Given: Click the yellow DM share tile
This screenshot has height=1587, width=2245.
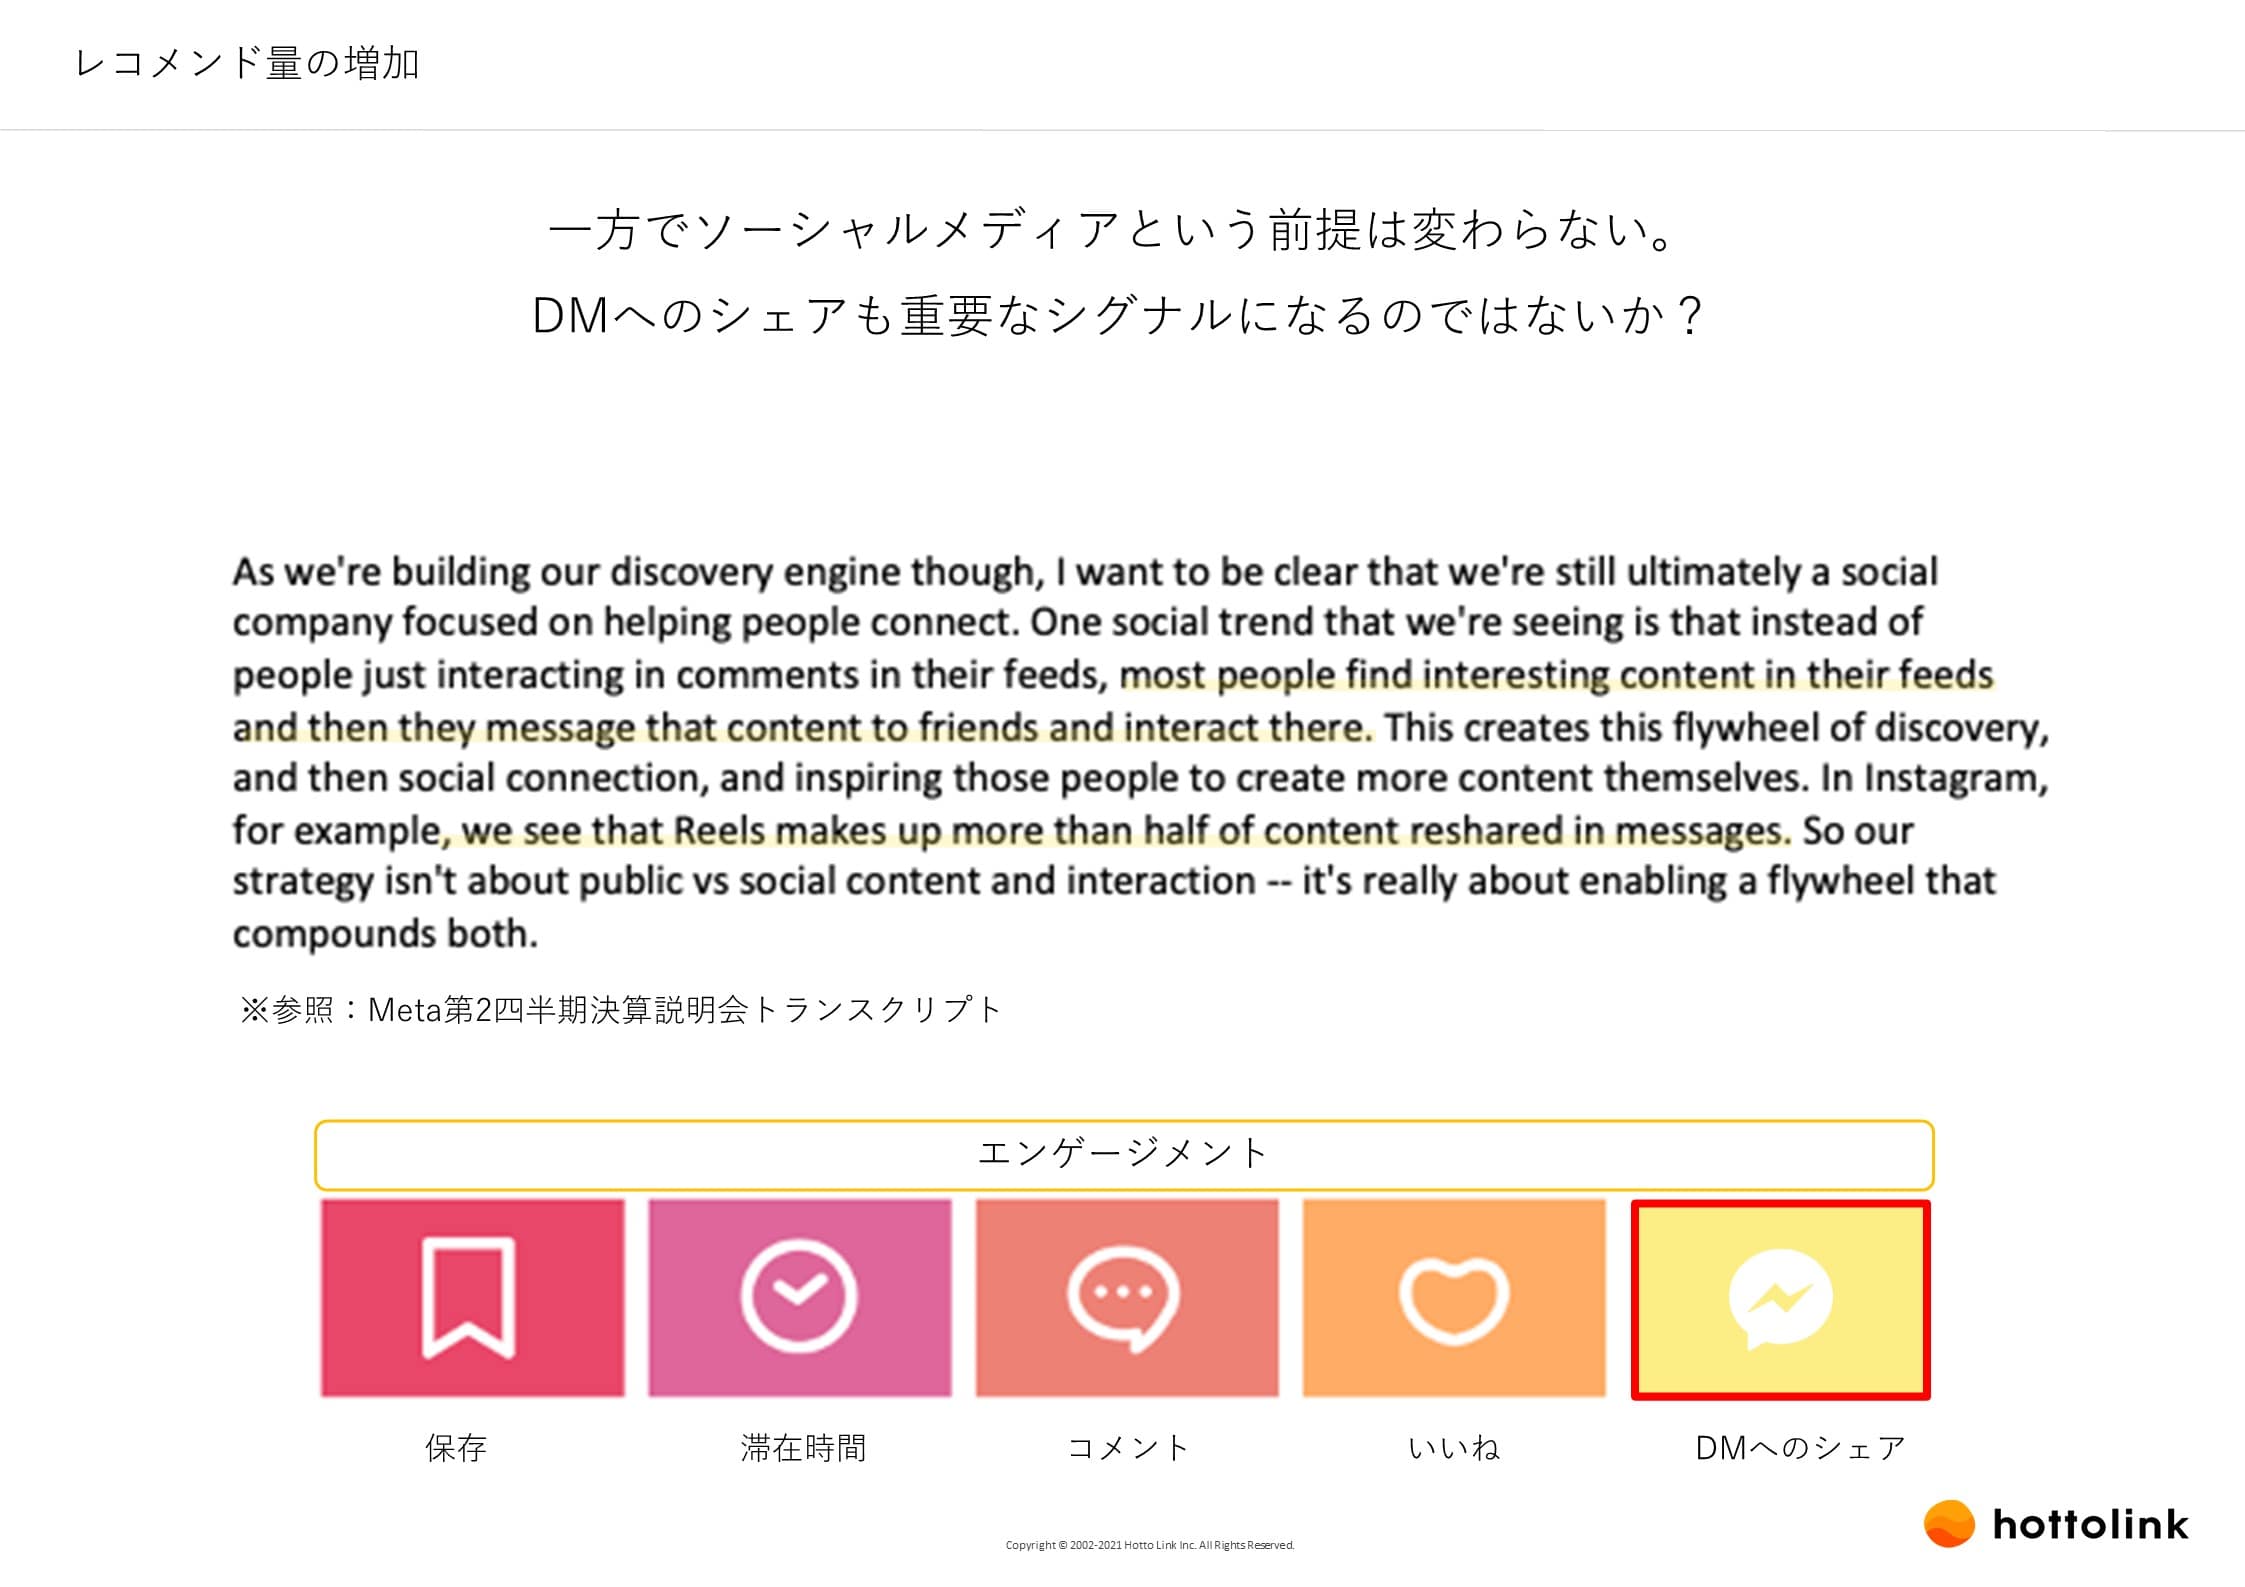Looking at the screenshot, I should tap(1781, 1300).
